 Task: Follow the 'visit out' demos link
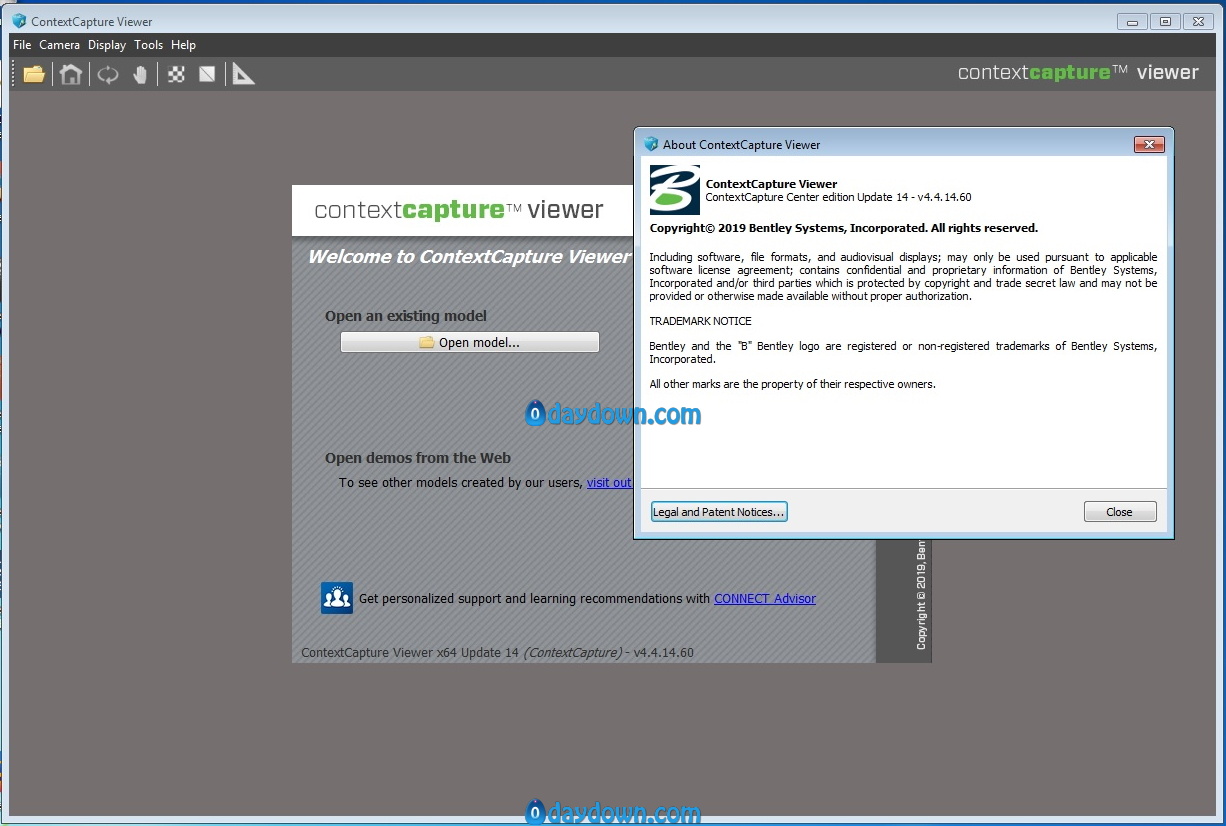click(609, 482)
